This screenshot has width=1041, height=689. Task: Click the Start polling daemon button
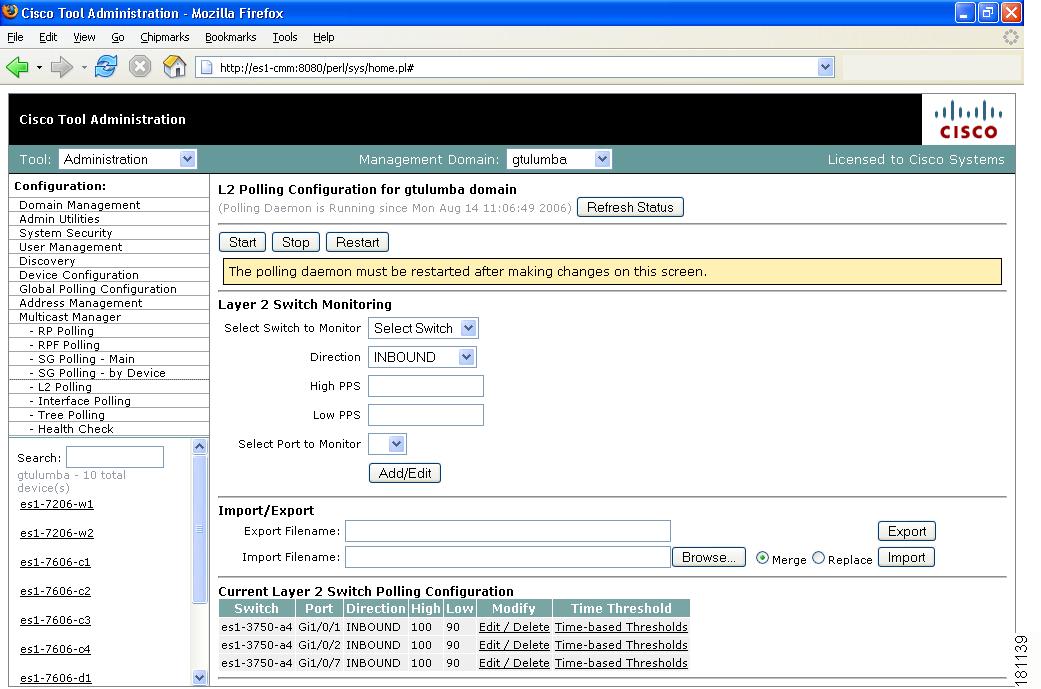(x=242, y=242)
